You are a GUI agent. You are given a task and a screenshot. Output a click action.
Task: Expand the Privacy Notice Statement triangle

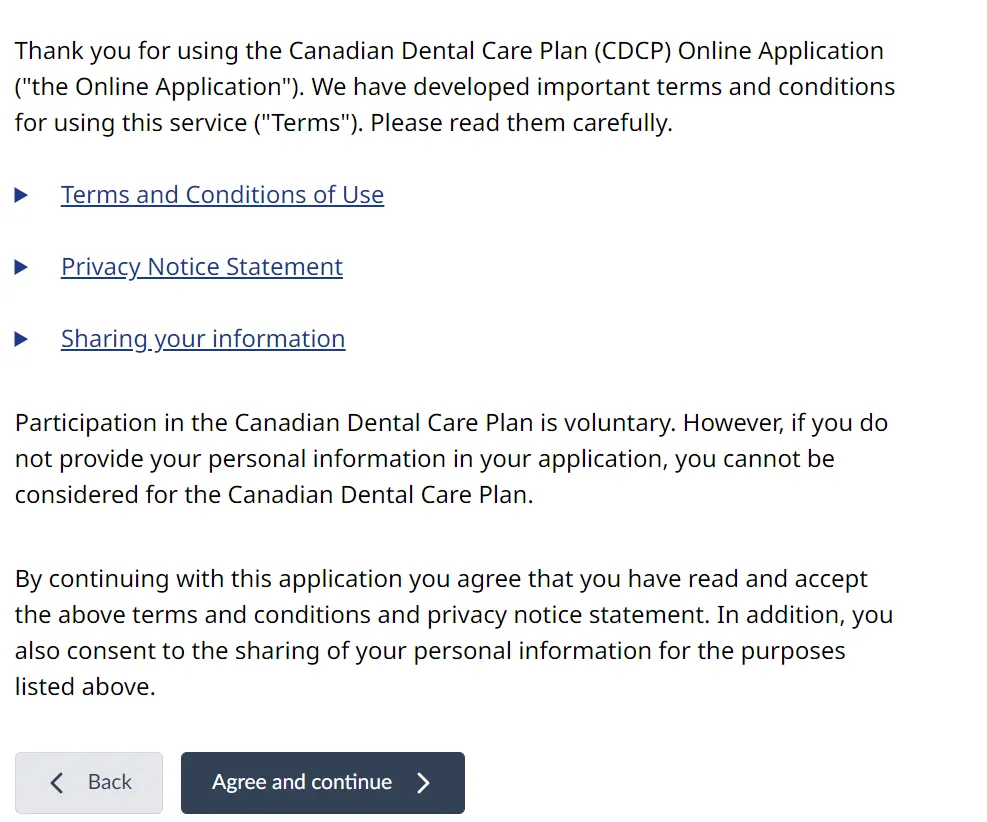pyautogui.click(x=22, y=267)
